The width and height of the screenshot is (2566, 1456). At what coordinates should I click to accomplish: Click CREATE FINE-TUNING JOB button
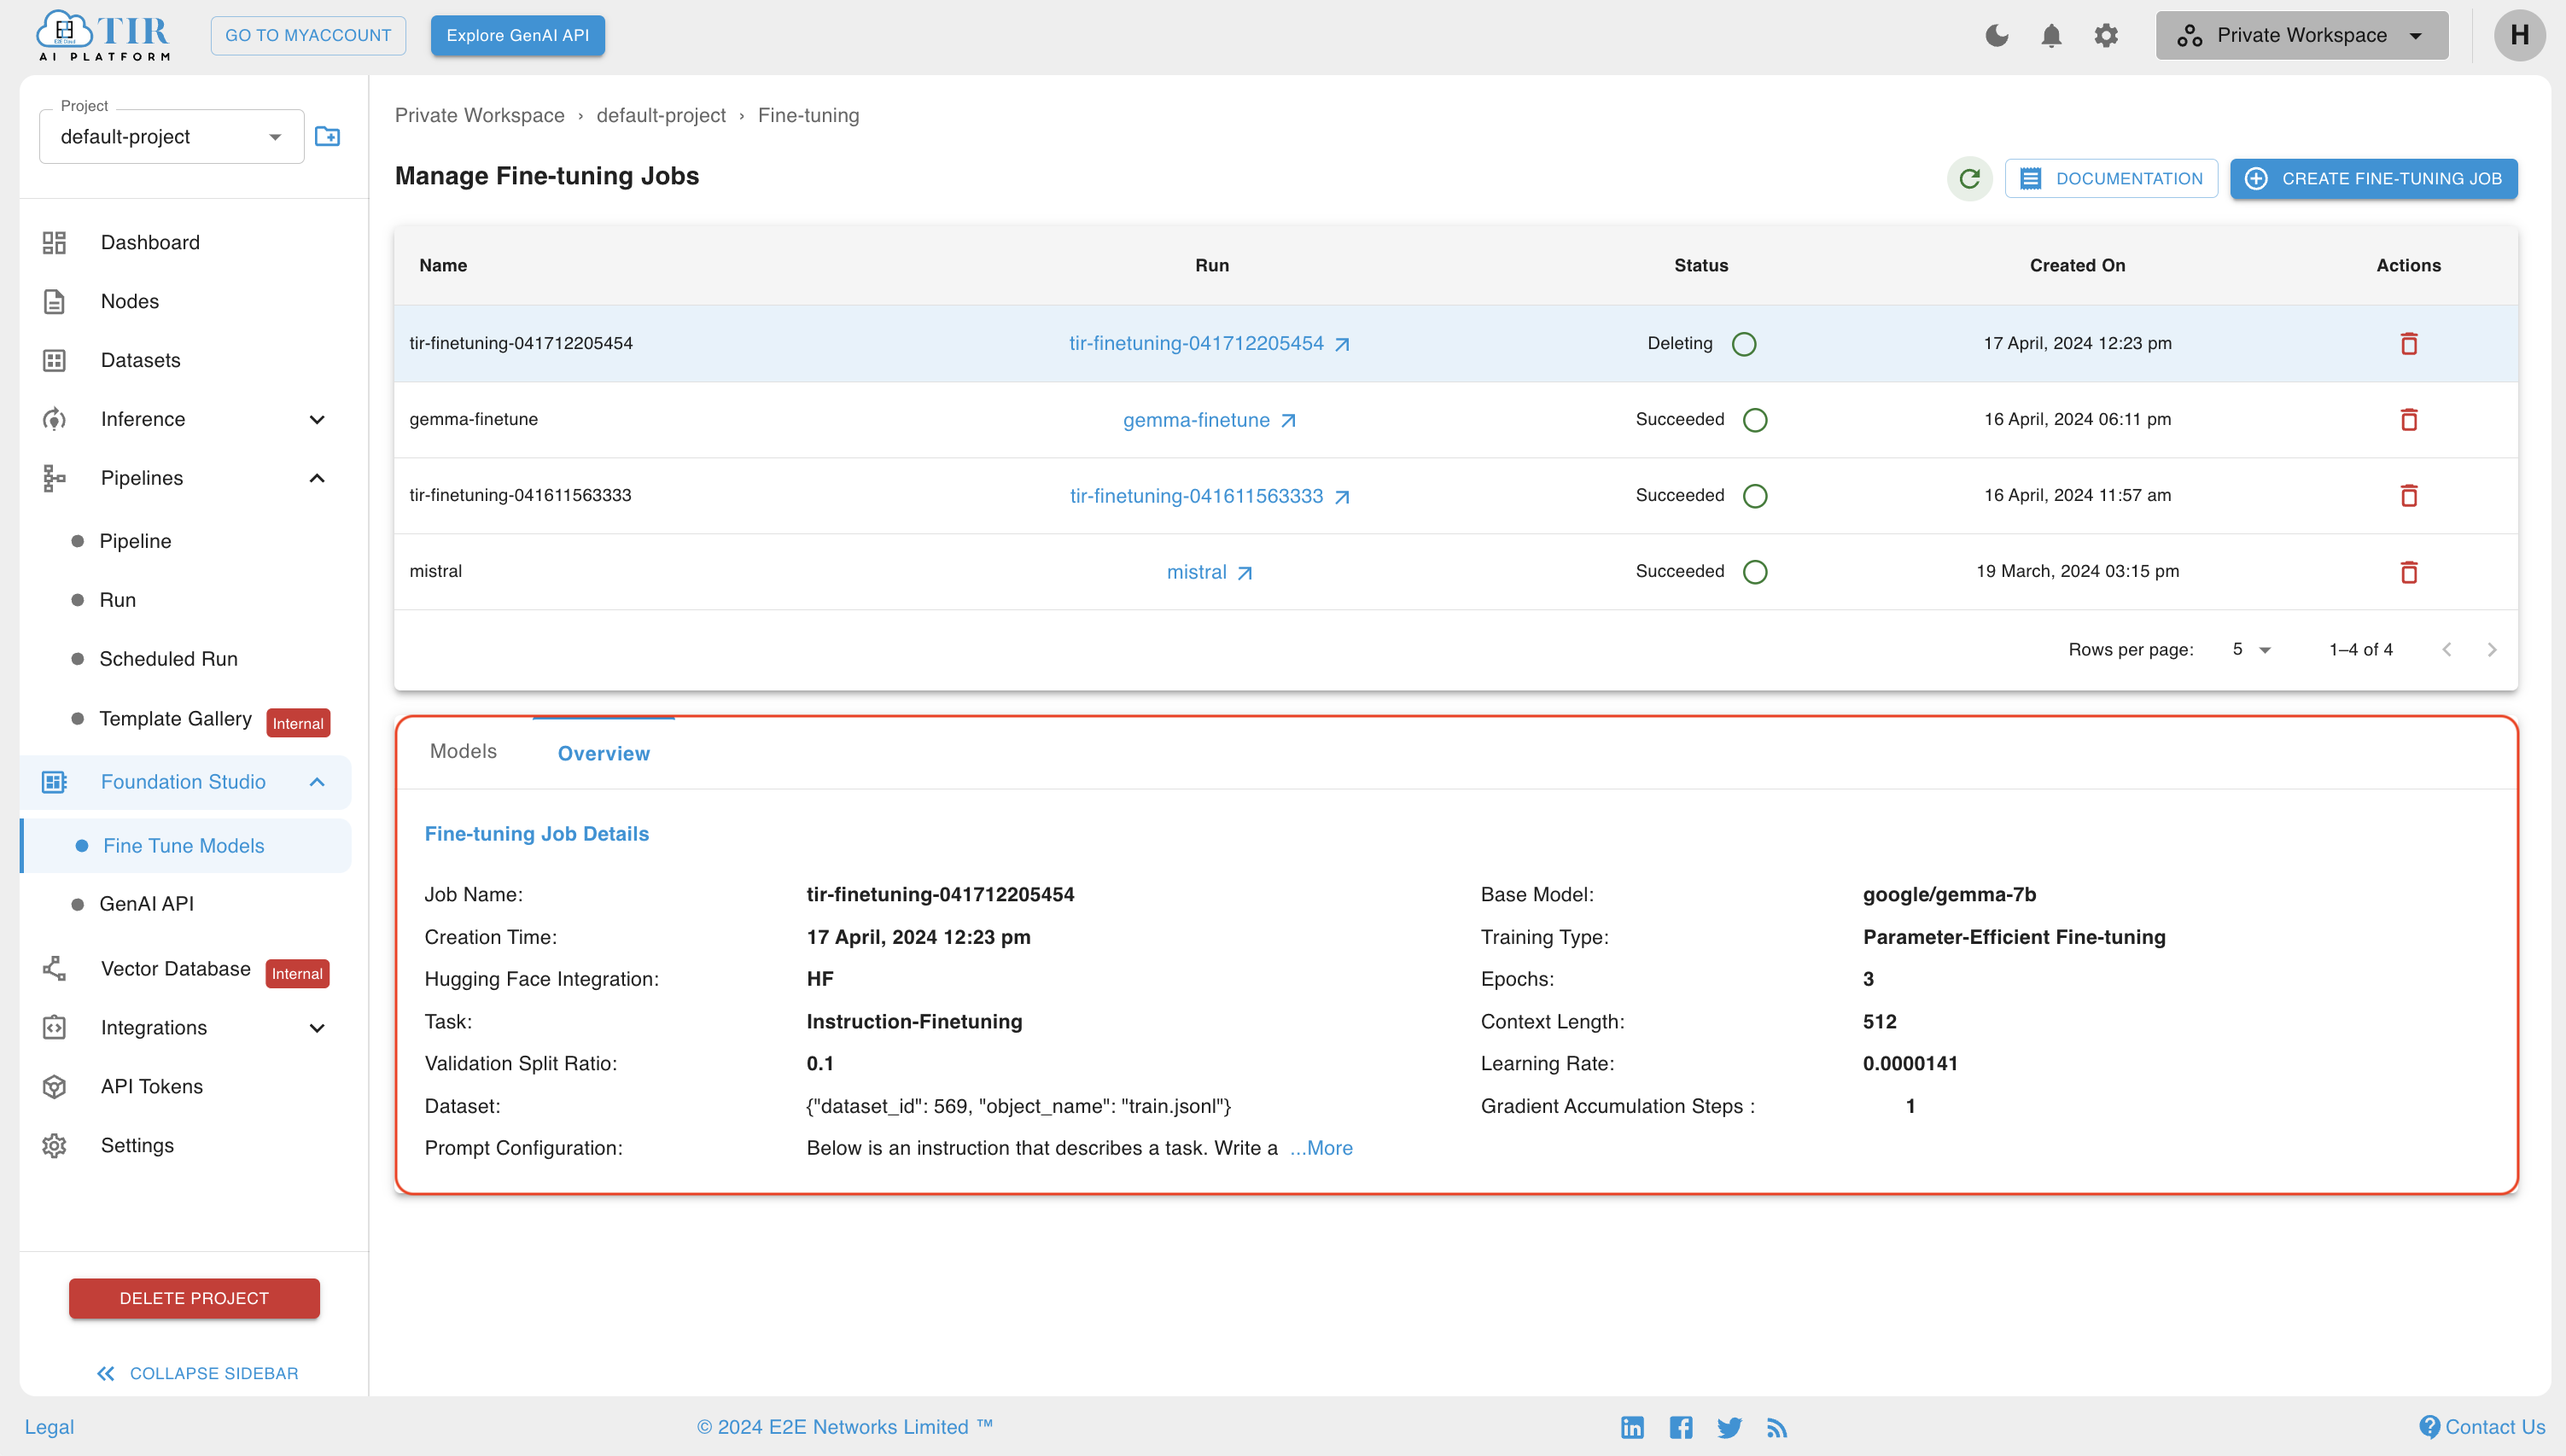coord(2373,179)
